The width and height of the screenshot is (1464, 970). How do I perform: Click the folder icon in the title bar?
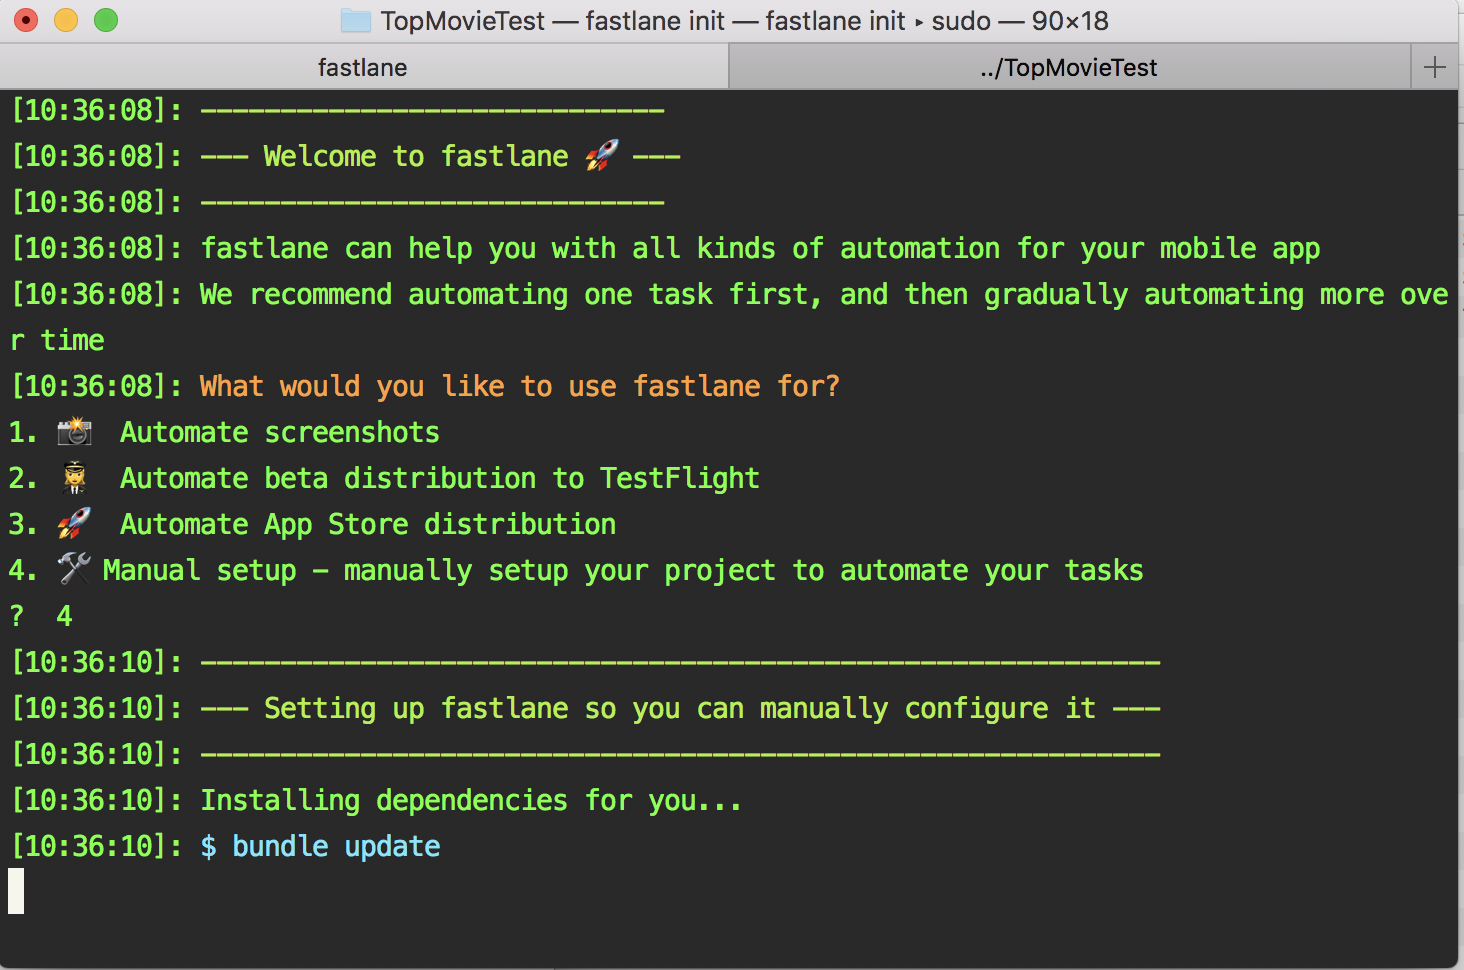pyautogui.click(x=356, y=20)
